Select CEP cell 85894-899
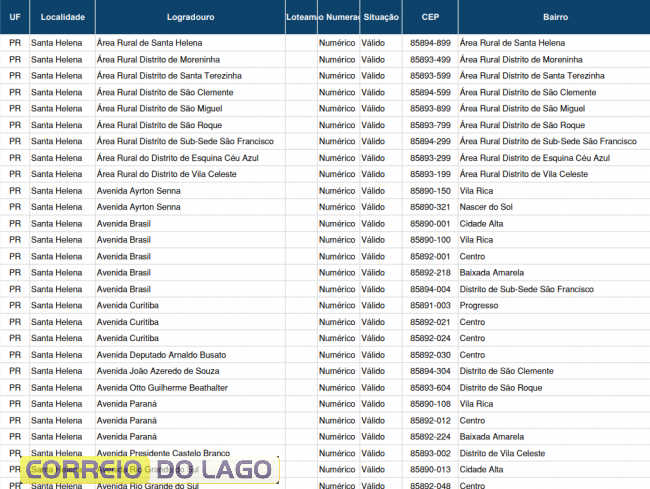 [430, 43]
